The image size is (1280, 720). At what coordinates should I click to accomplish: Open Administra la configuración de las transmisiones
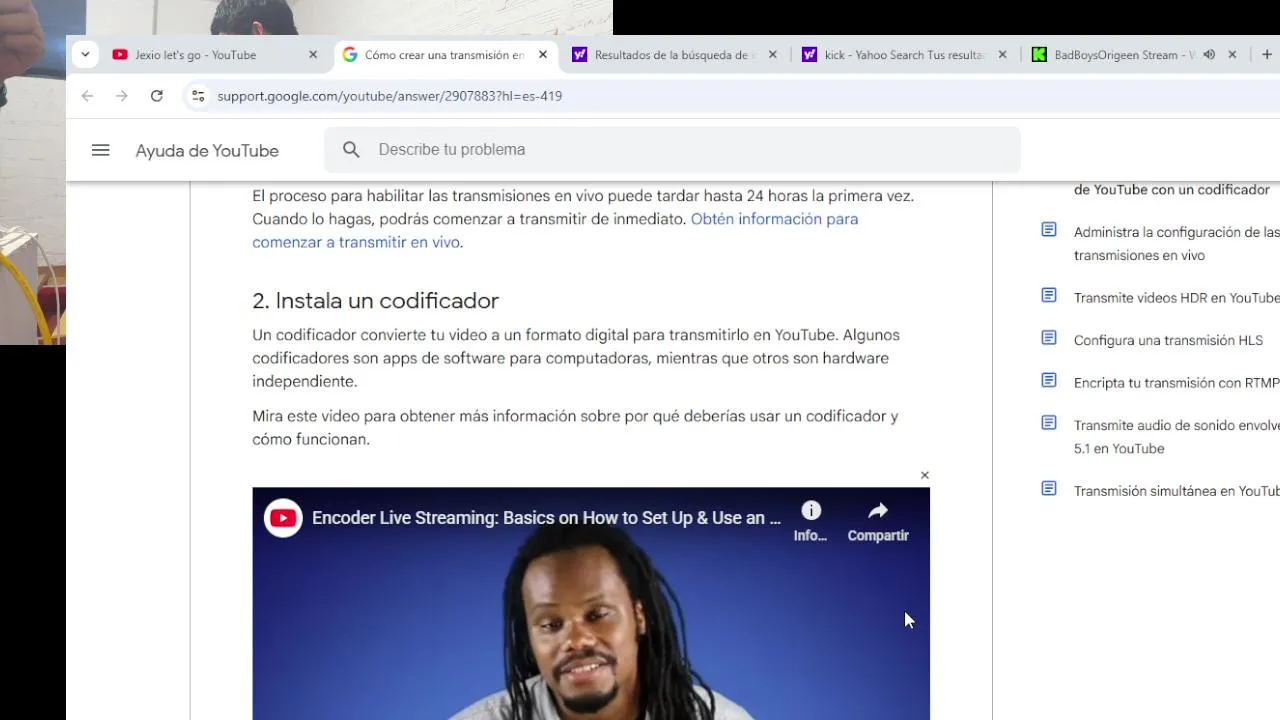[1176, 243]
